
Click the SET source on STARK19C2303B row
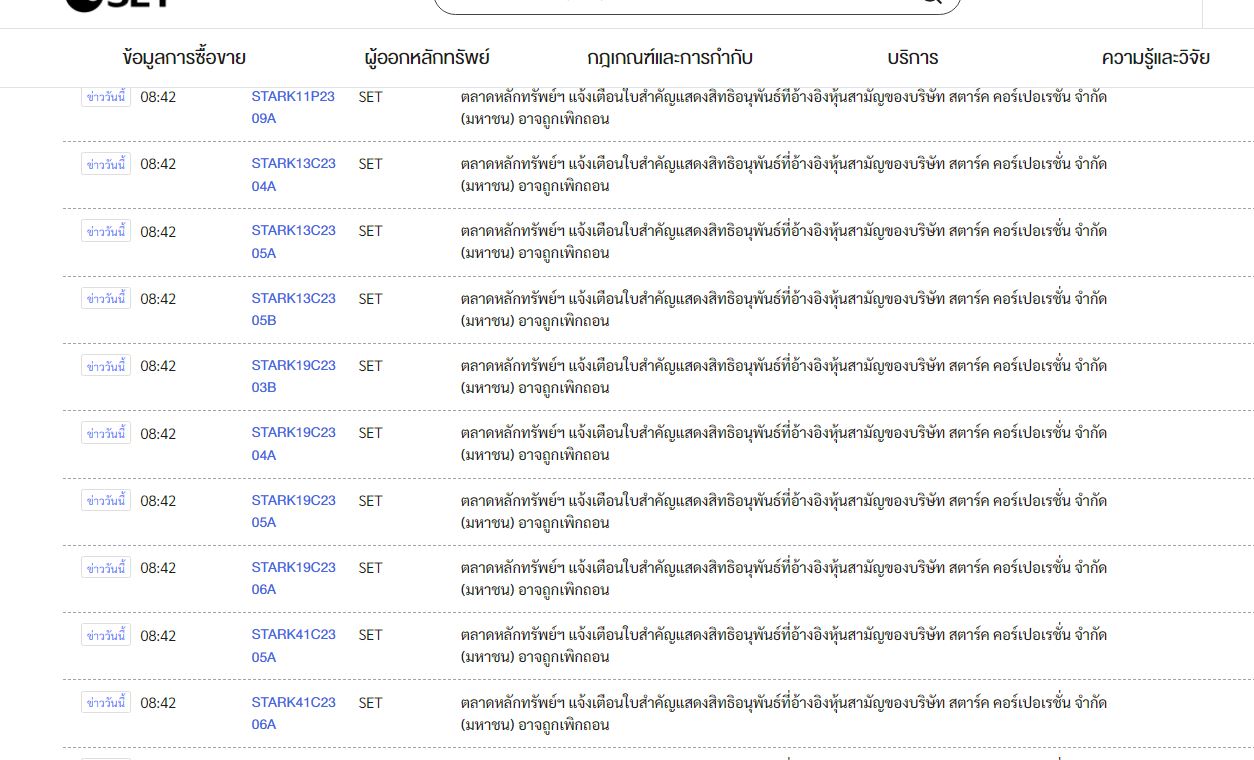[x=370, y=366]
